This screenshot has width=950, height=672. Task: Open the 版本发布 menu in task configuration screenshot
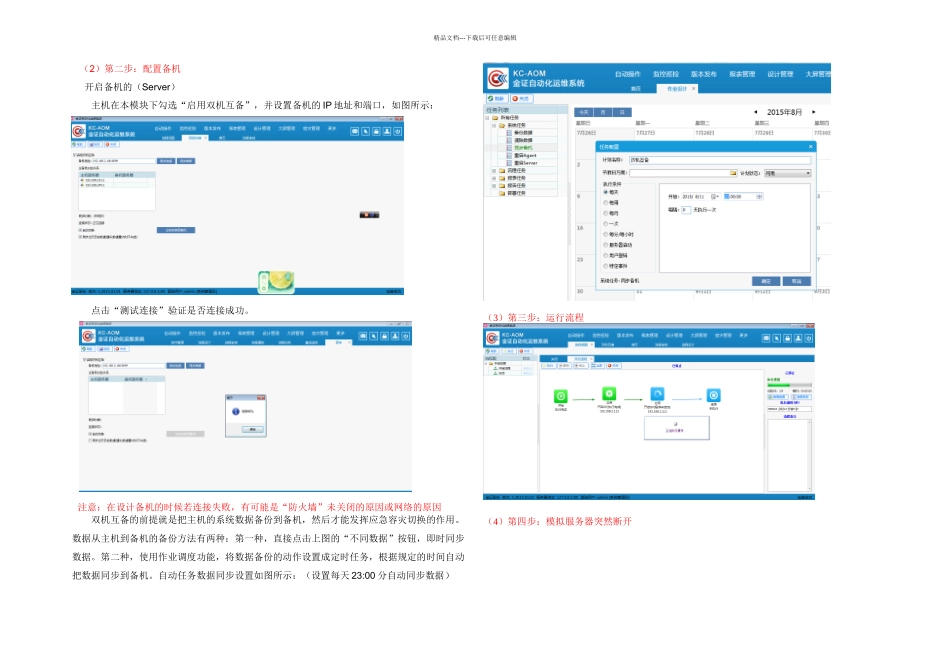(703, 74)
